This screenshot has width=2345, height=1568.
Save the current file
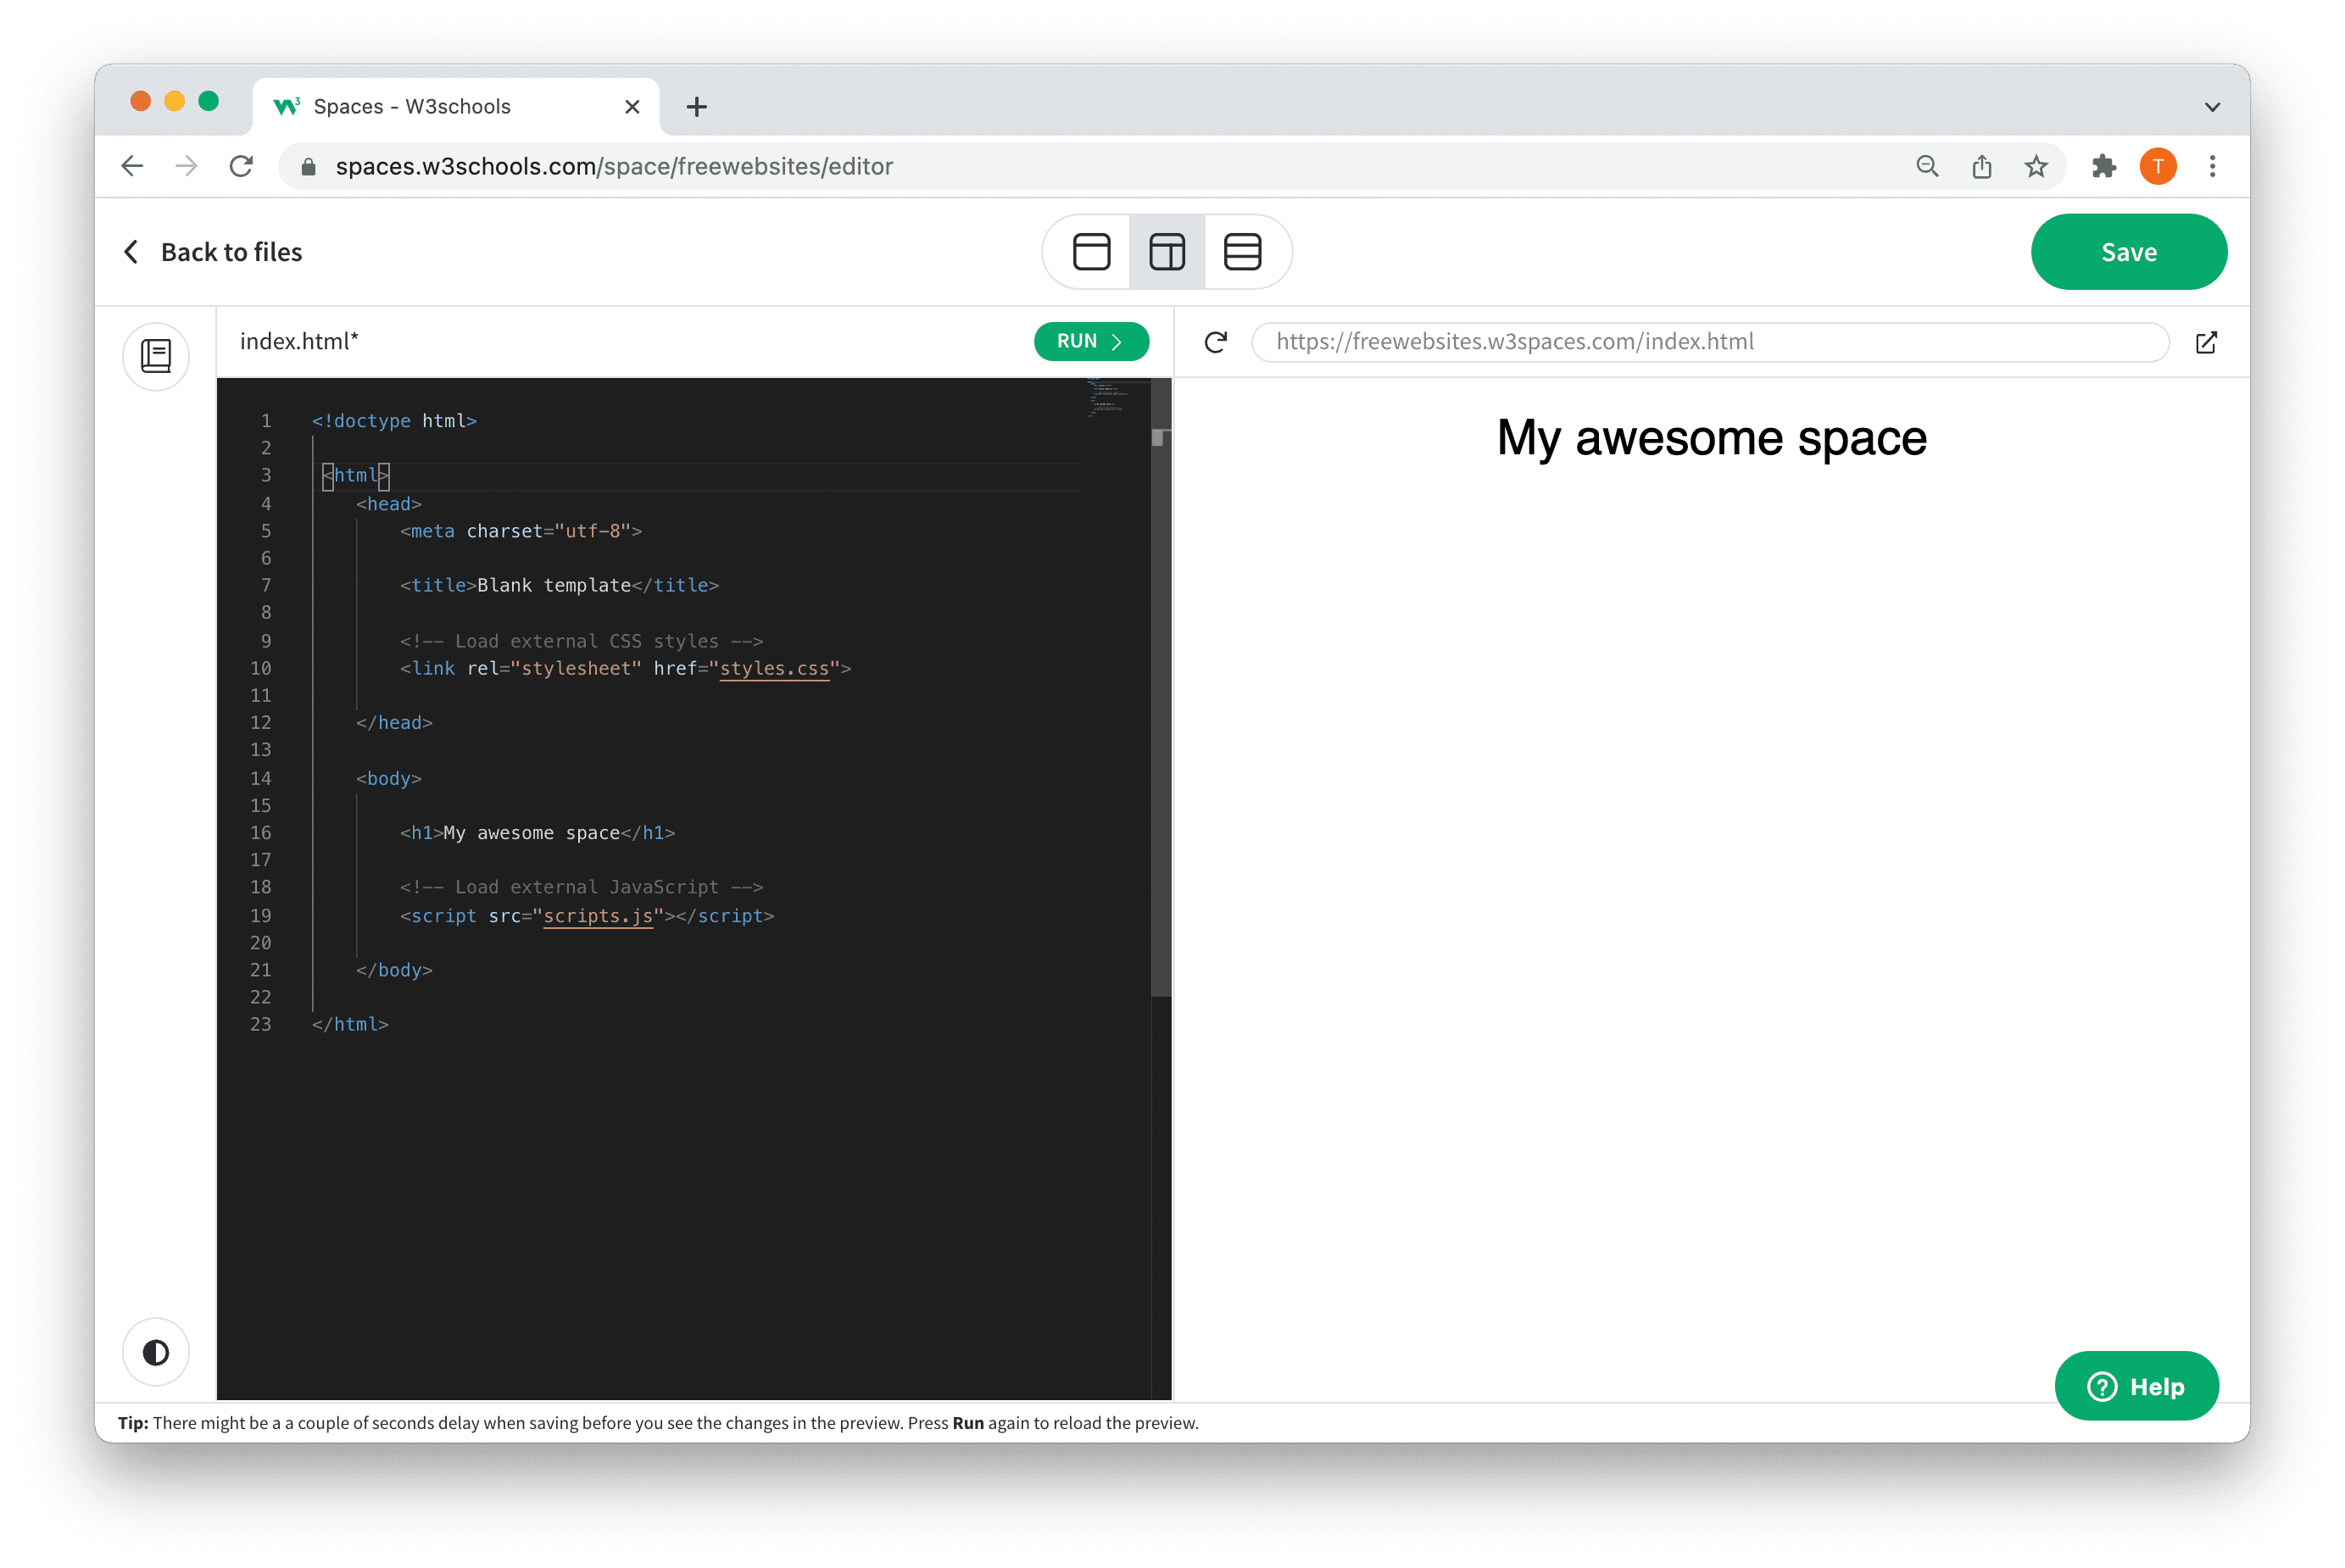[2128, 252]
